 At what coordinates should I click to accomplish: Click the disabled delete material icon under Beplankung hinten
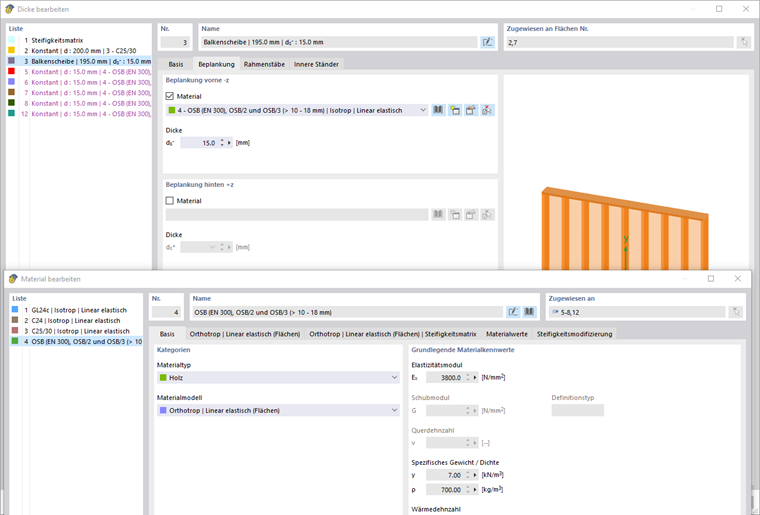(x=487, y=214)
